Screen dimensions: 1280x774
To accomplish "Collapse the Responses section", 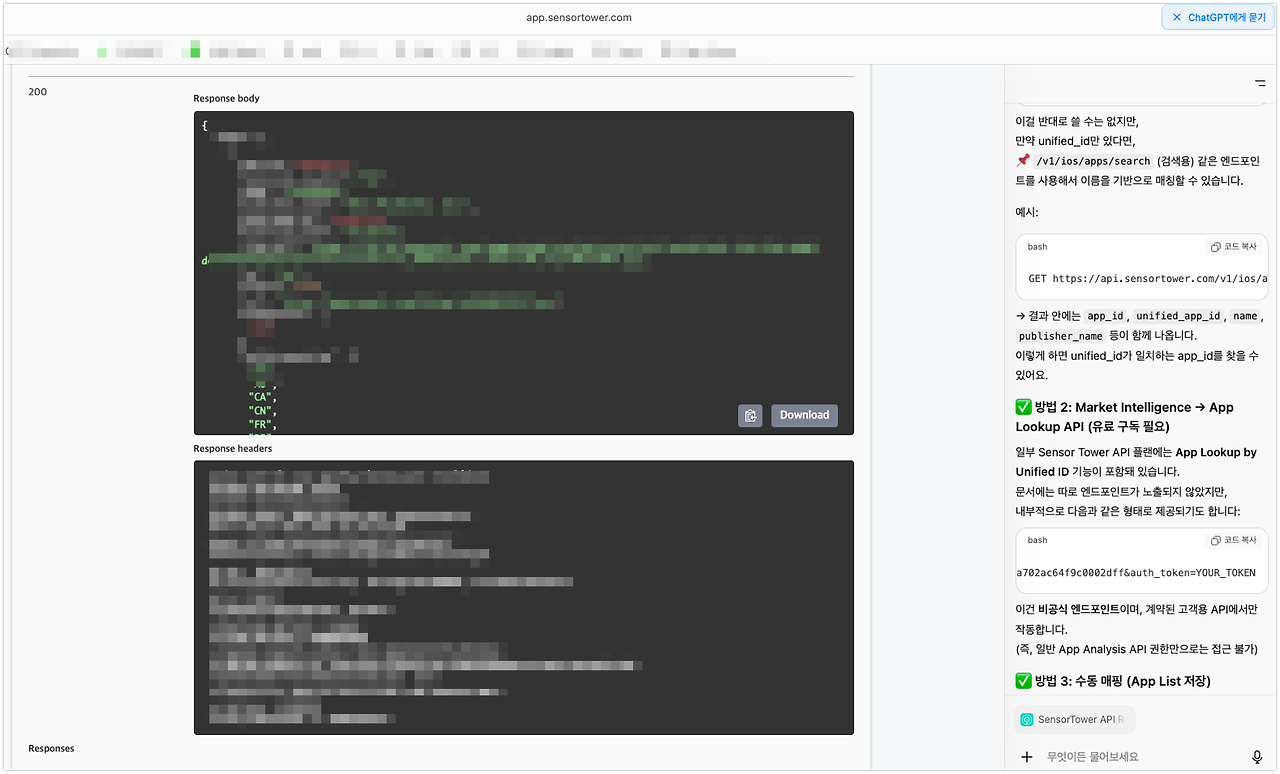I will (51, 748).
